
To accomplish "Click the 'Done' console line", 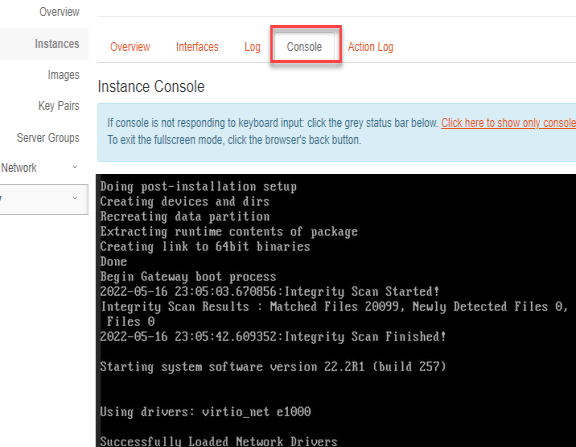I will pos(114,262).
